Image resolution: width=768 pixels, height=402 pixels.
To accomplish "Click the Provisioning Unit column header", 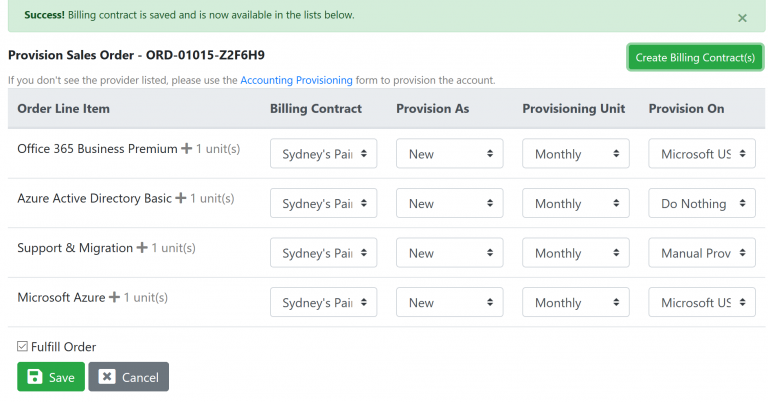I will coord(573,109).
